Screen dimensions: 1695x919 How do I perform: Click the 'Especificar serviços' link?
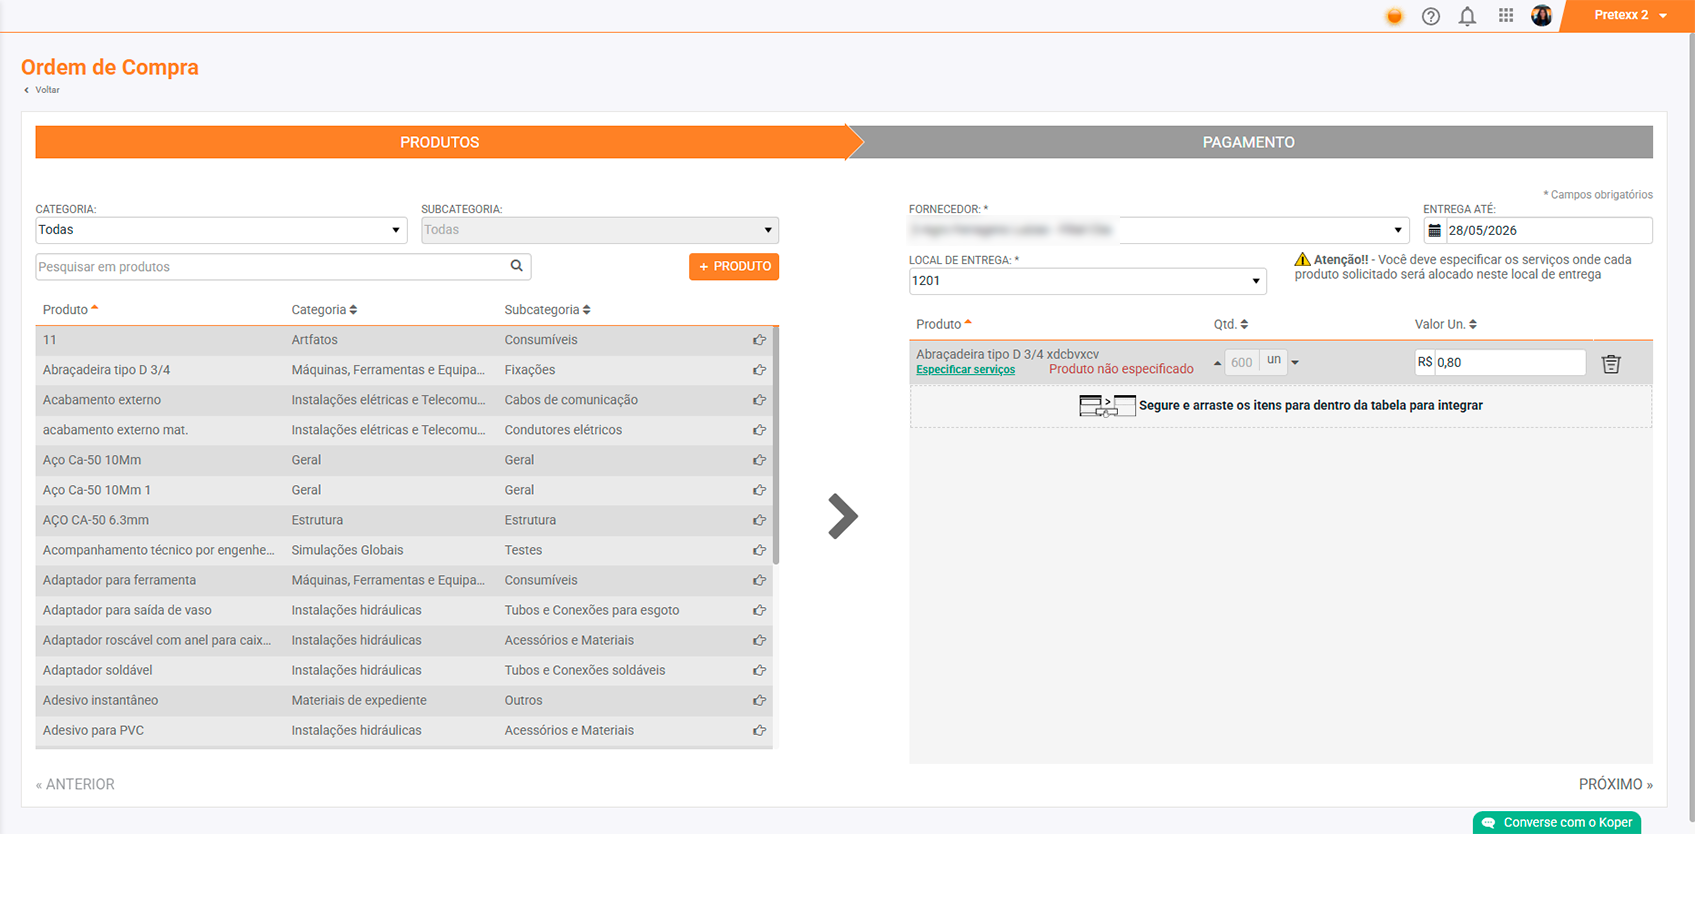pyautogui.click(x=965, y=370)
